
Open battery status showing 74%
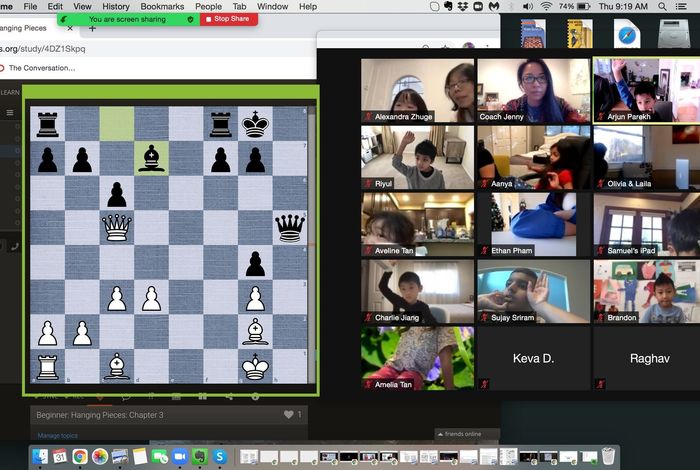tap(575, 6)
